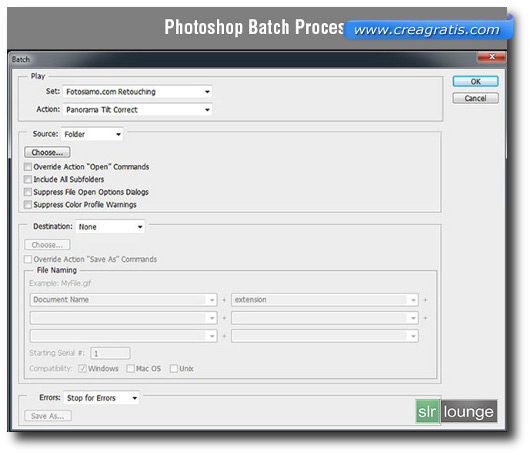Viewport: 530px width, 455px height.
Task: Open the extension file naming dropdown
Action: point(325,300)
